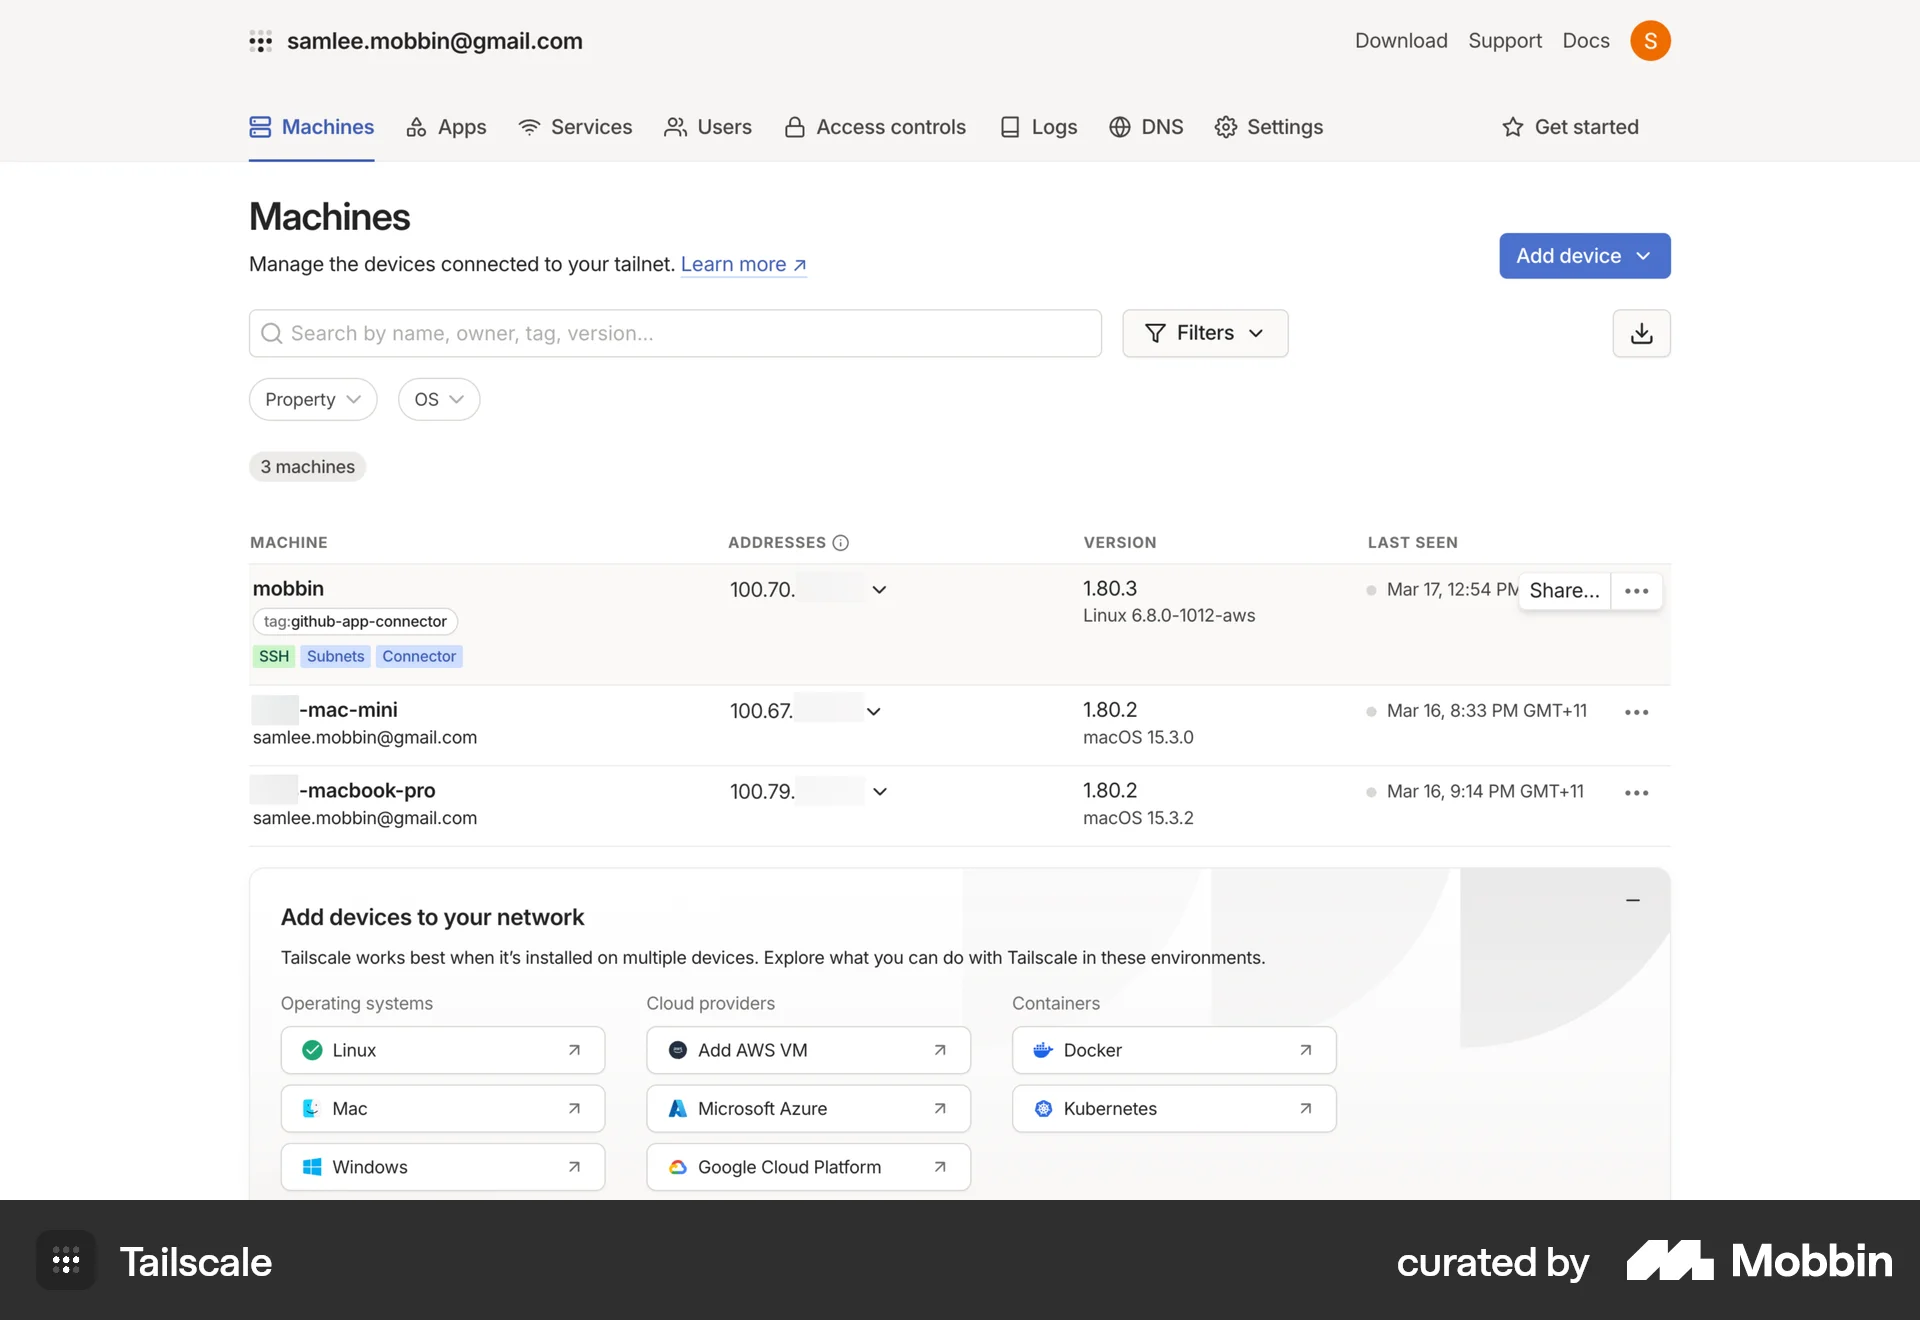Click the Services wifi icon

528,127
